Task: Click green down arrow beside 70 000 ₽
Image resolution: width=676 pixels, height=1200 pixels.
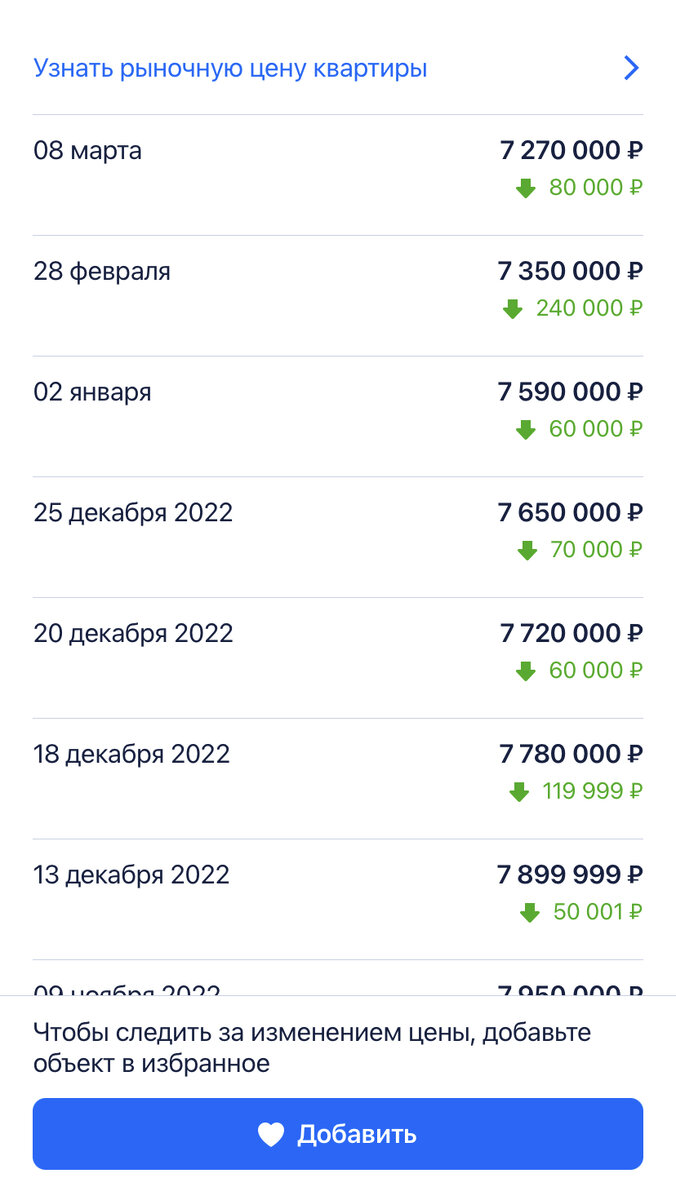Action: click(x=527, y=551)
